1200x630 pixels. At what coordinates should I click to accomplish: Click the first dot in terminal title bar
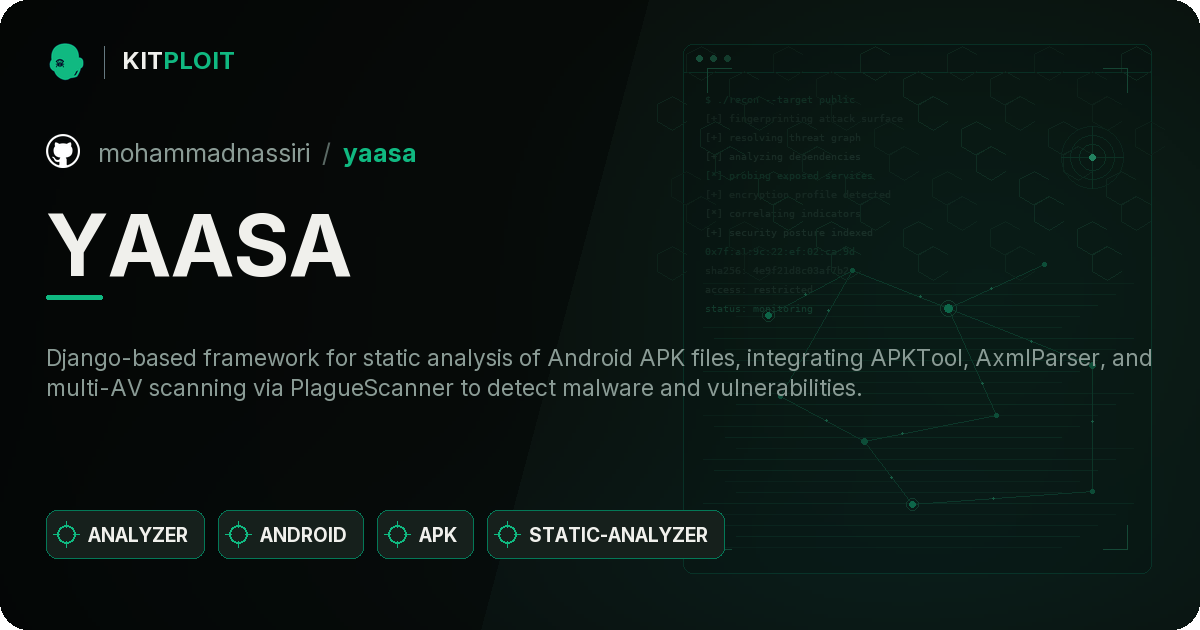(700, 59)
